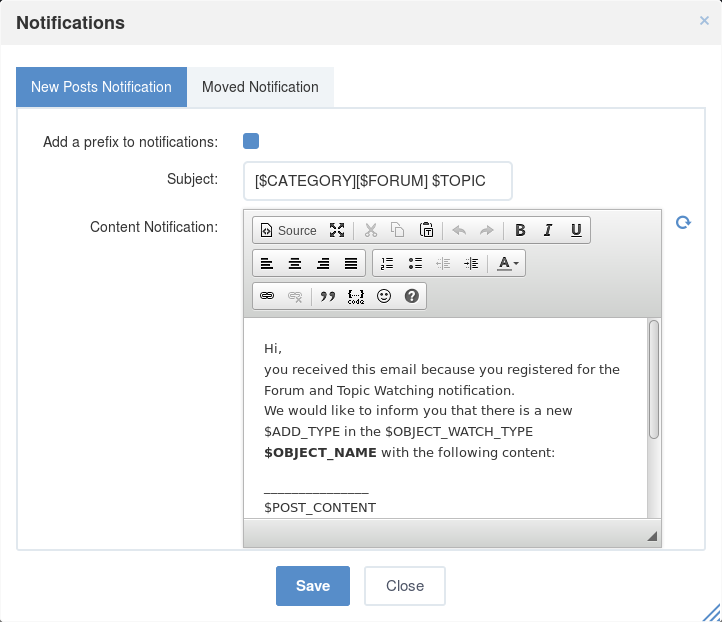
Task: Click the Paste as plain text icon
Action: [426, 230]
